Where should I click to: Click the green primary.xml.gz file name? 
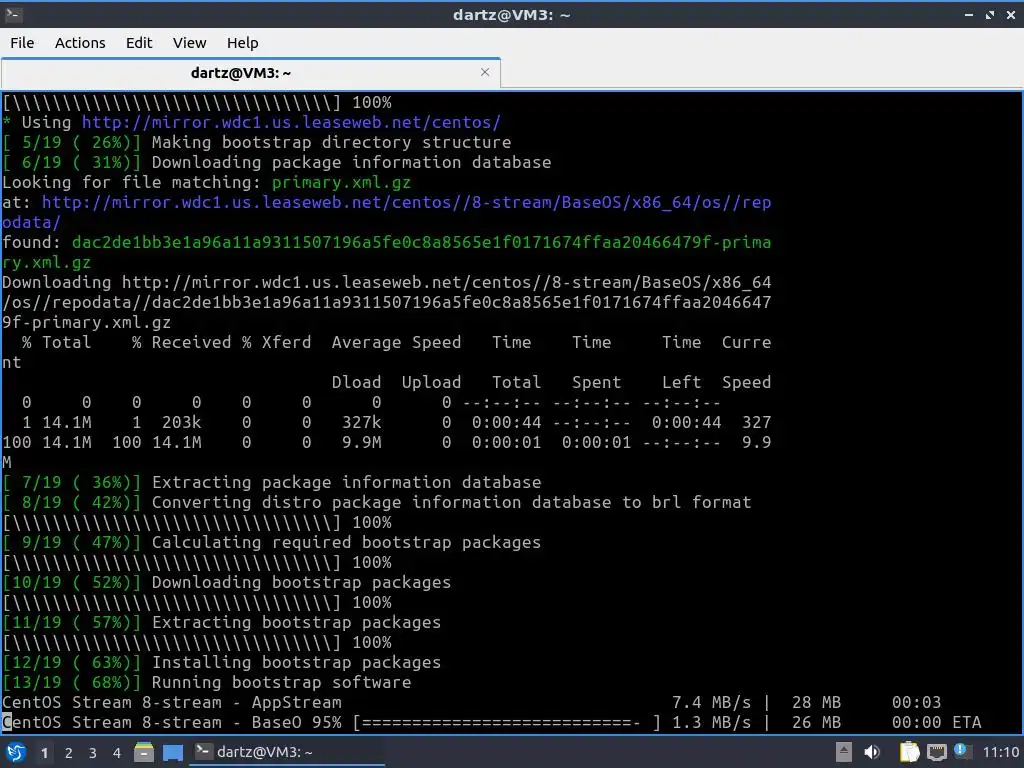342,182
